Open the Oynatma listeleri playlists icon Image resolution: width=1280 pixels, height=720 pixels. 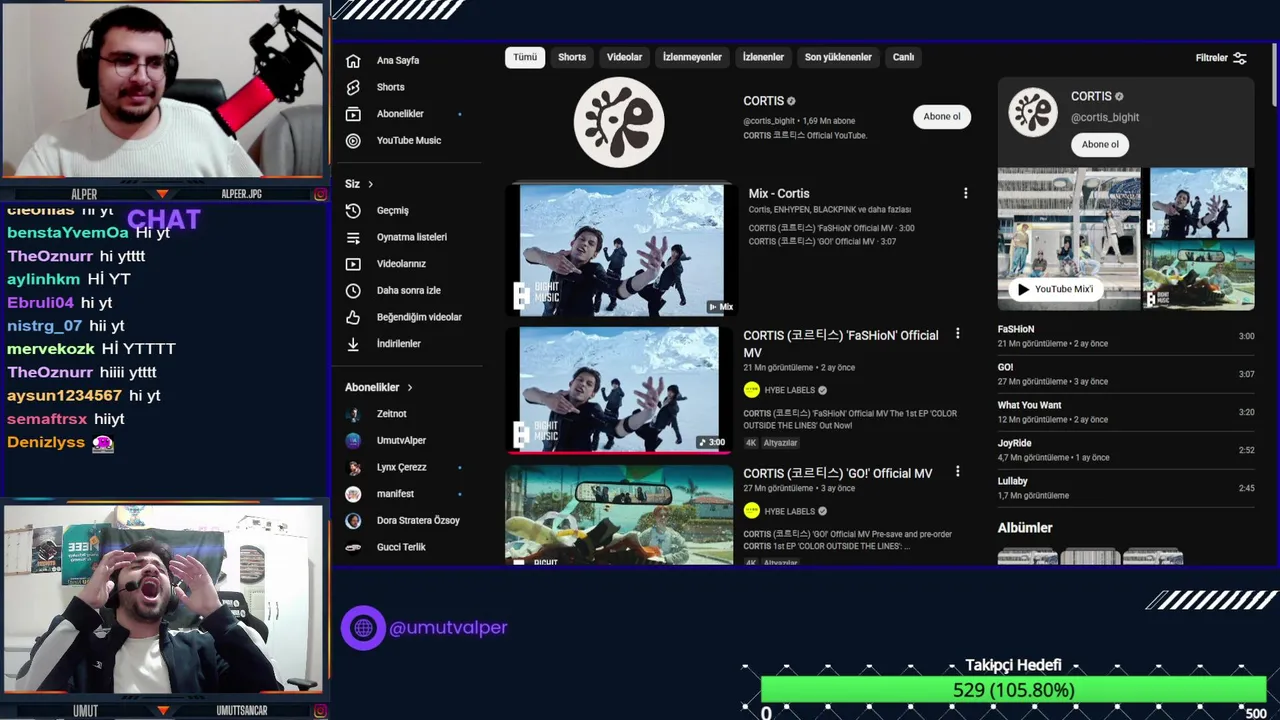[x=353, y=238]
